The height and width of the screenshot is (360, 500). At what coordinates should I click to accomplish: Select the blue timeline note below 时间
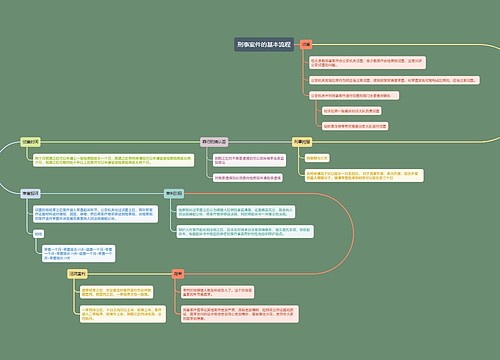pyautogui.click(x=79, y=254)
